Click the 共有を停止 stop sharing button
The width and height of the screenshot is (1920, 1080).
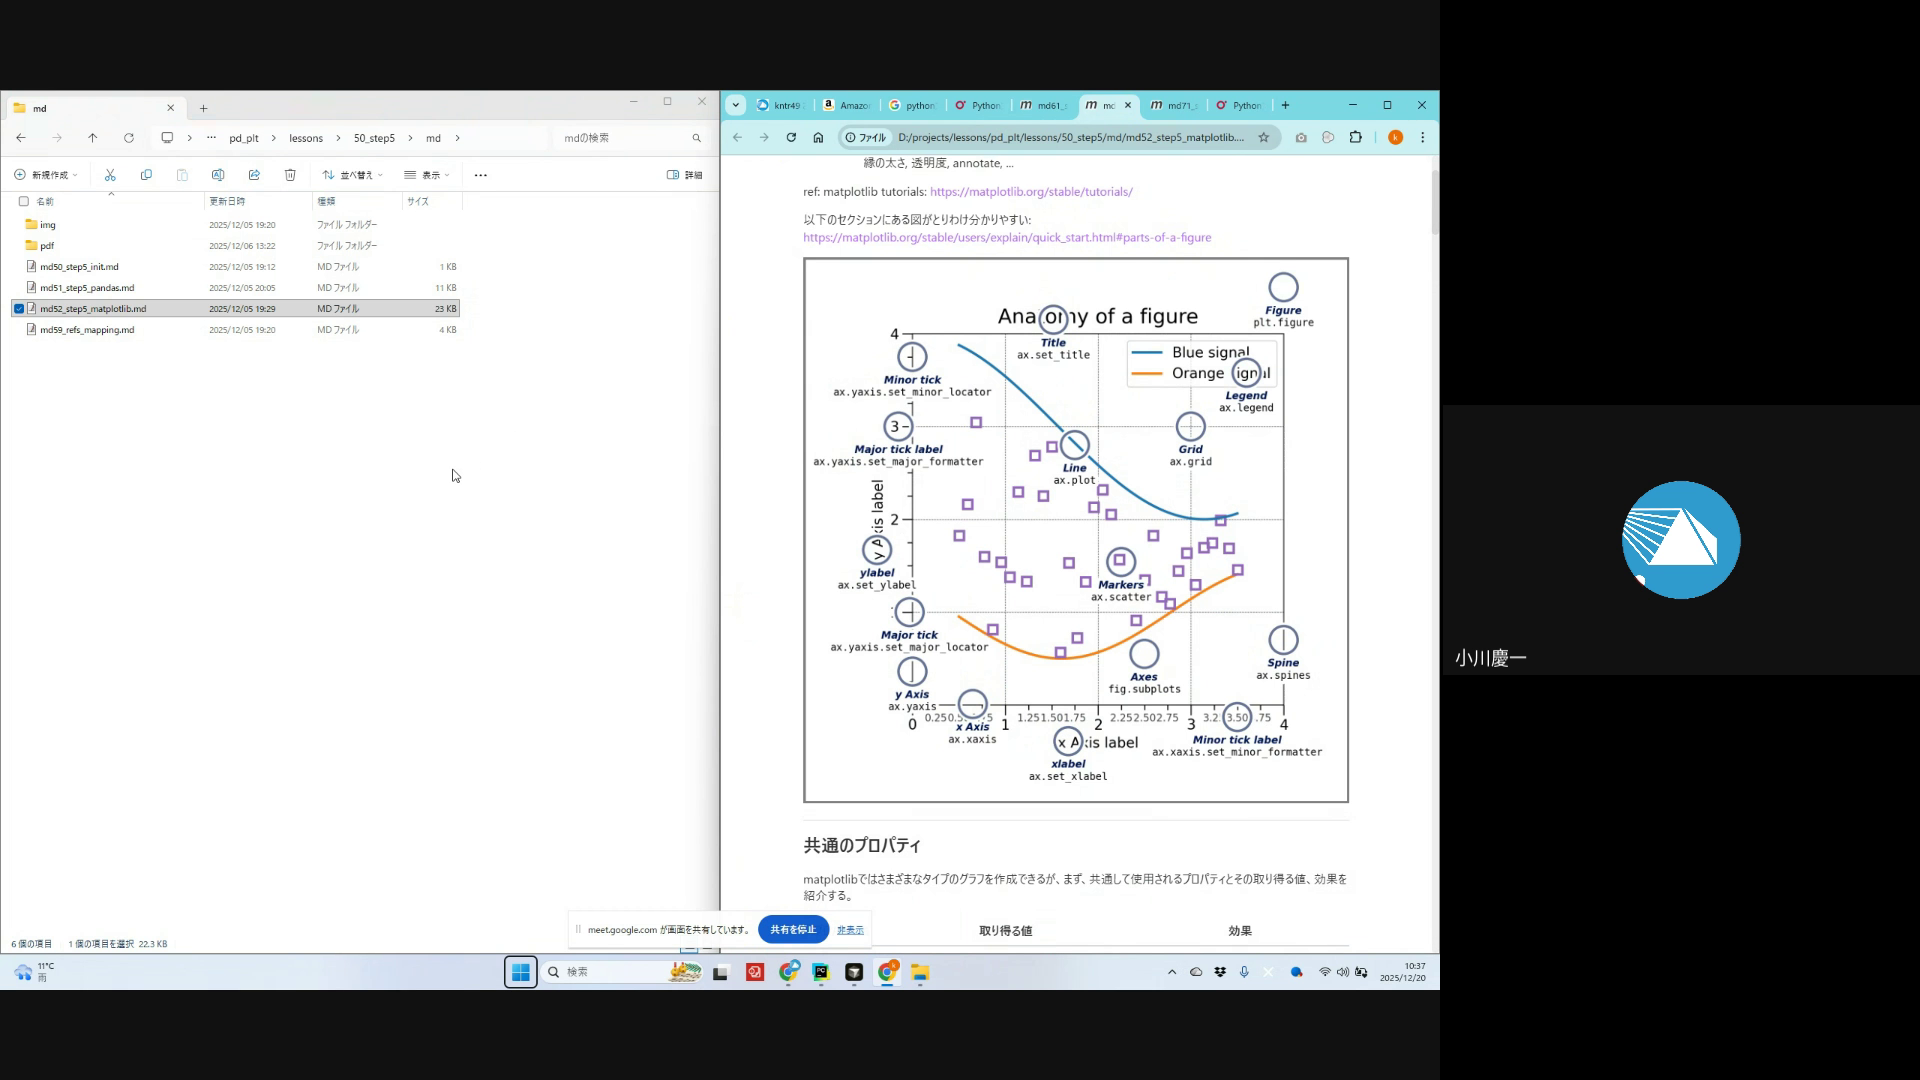click(x=793, y=930)
